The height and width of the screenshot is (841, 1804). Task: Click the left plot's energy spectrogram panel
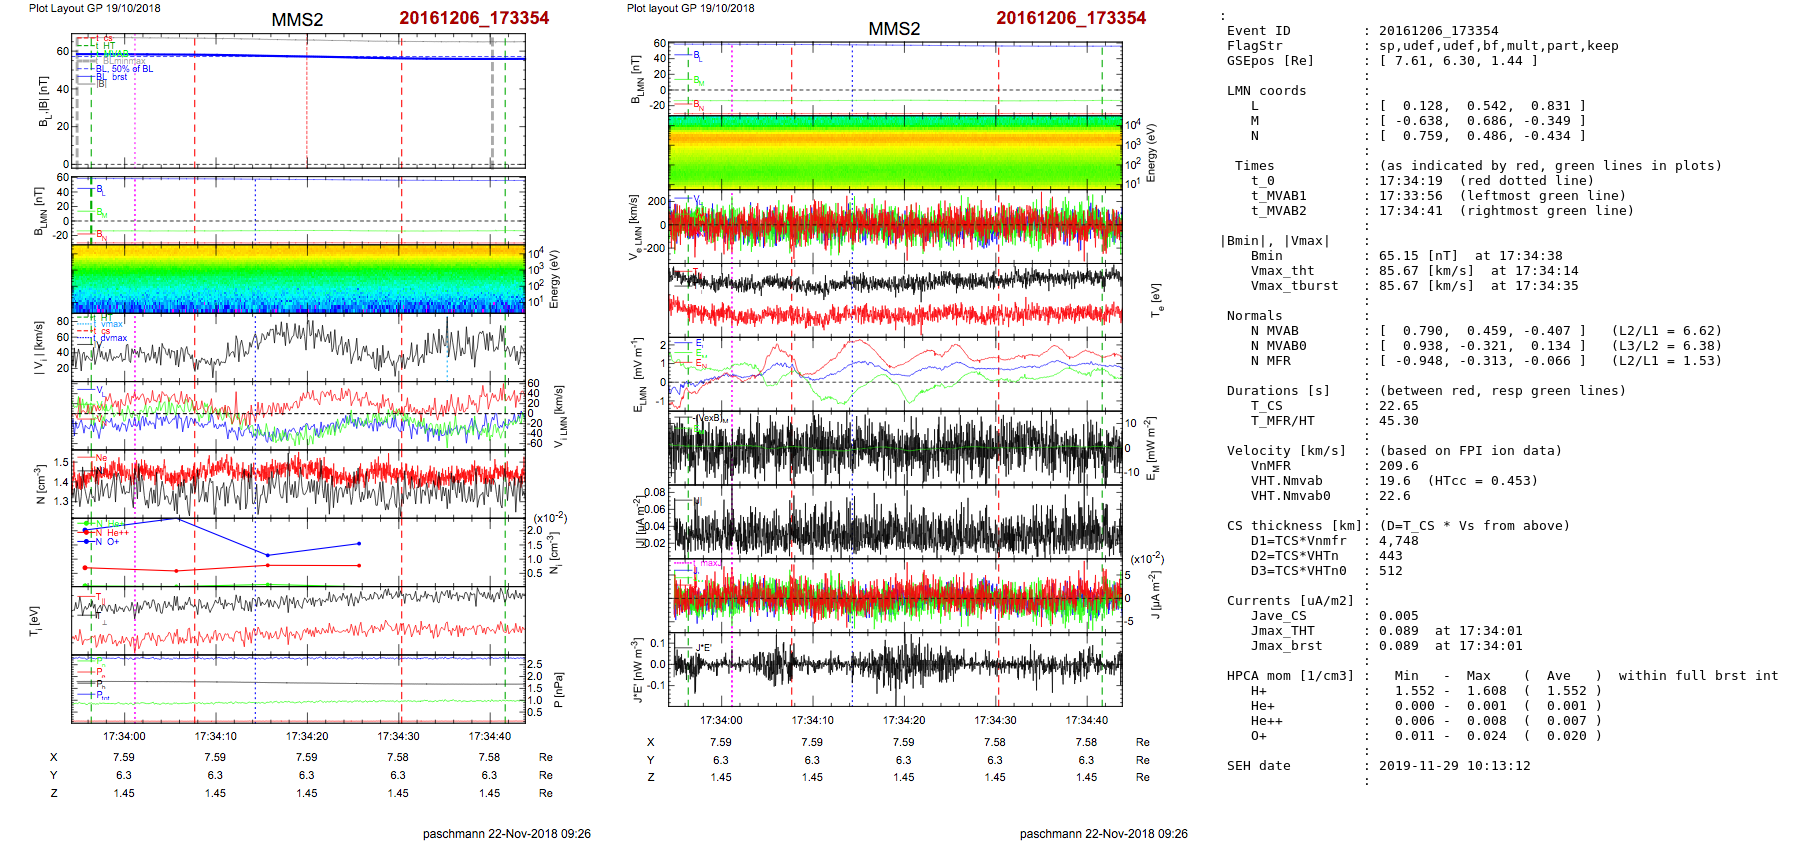[x=298, y=278]
